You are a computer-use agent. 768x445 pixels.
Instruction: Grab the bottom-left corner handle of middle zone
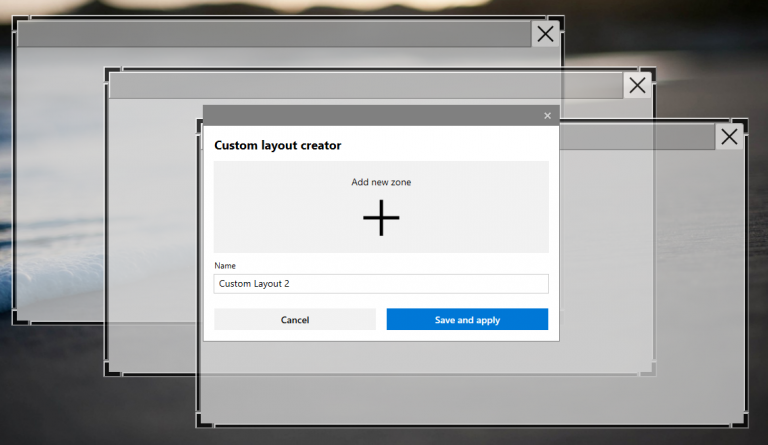[113, 369]
